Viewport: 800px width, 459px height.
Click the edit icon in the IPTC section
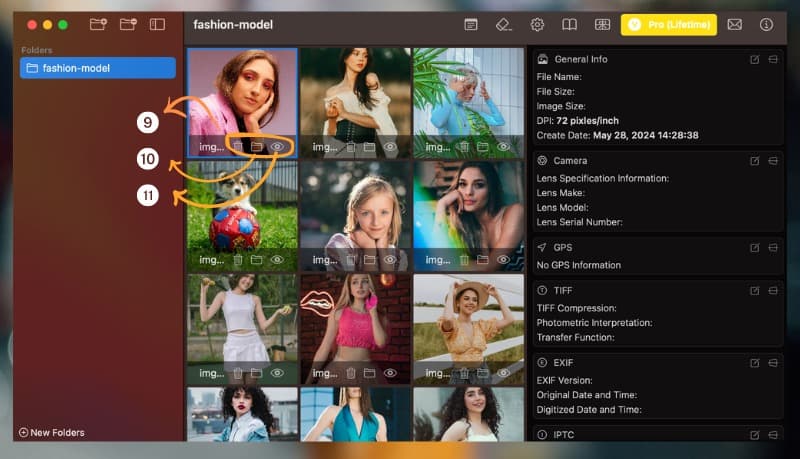[755, 435]
